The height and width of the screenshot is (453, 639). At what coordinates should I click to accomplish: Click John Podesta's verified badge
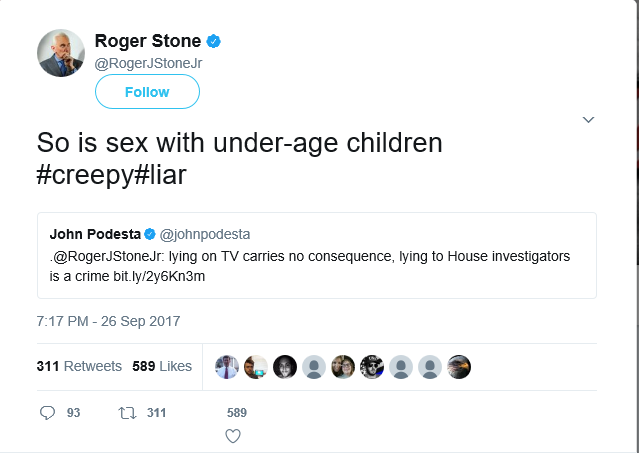click(149, 235)
